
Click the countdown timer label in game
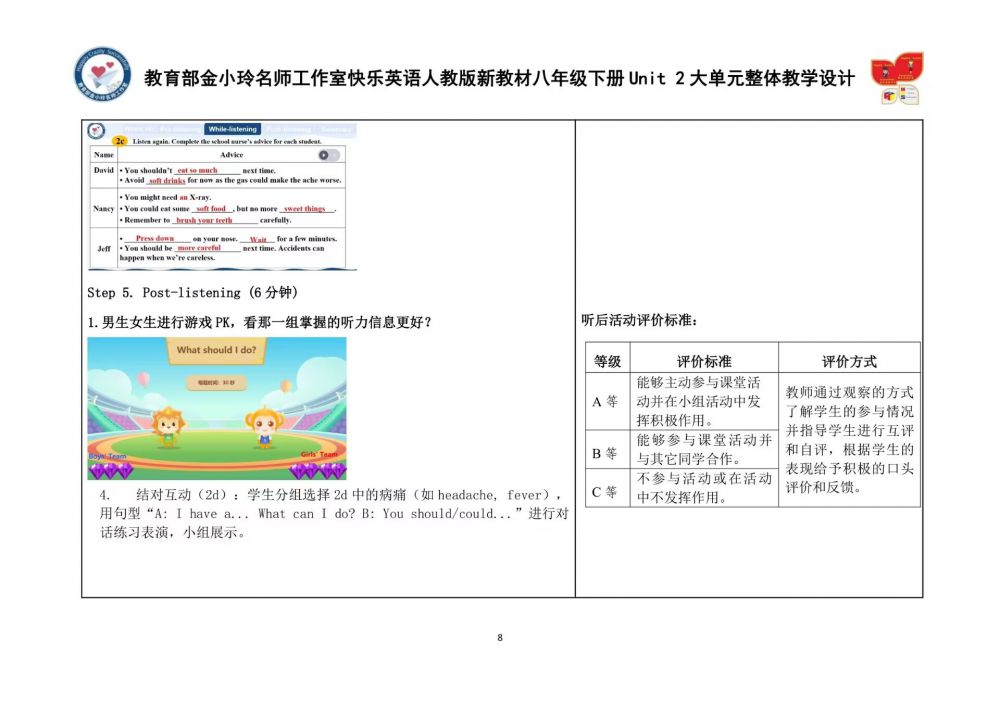(x=216, y=382)
